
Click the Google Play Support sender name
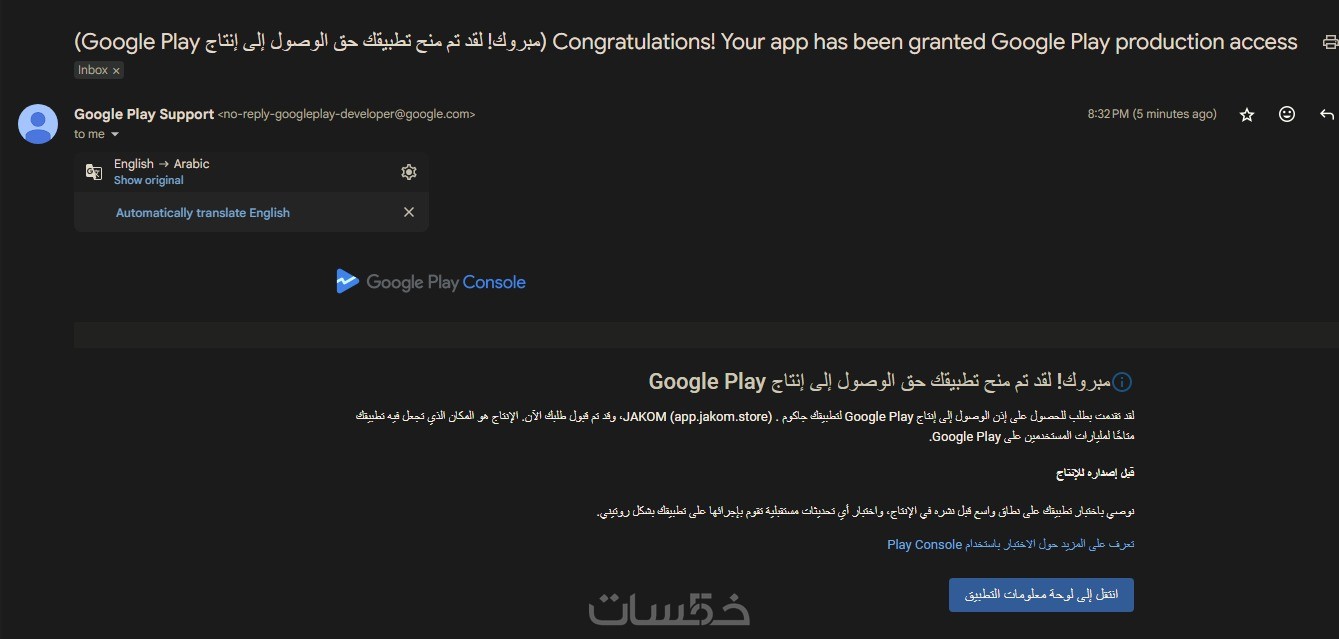(144, 114)
